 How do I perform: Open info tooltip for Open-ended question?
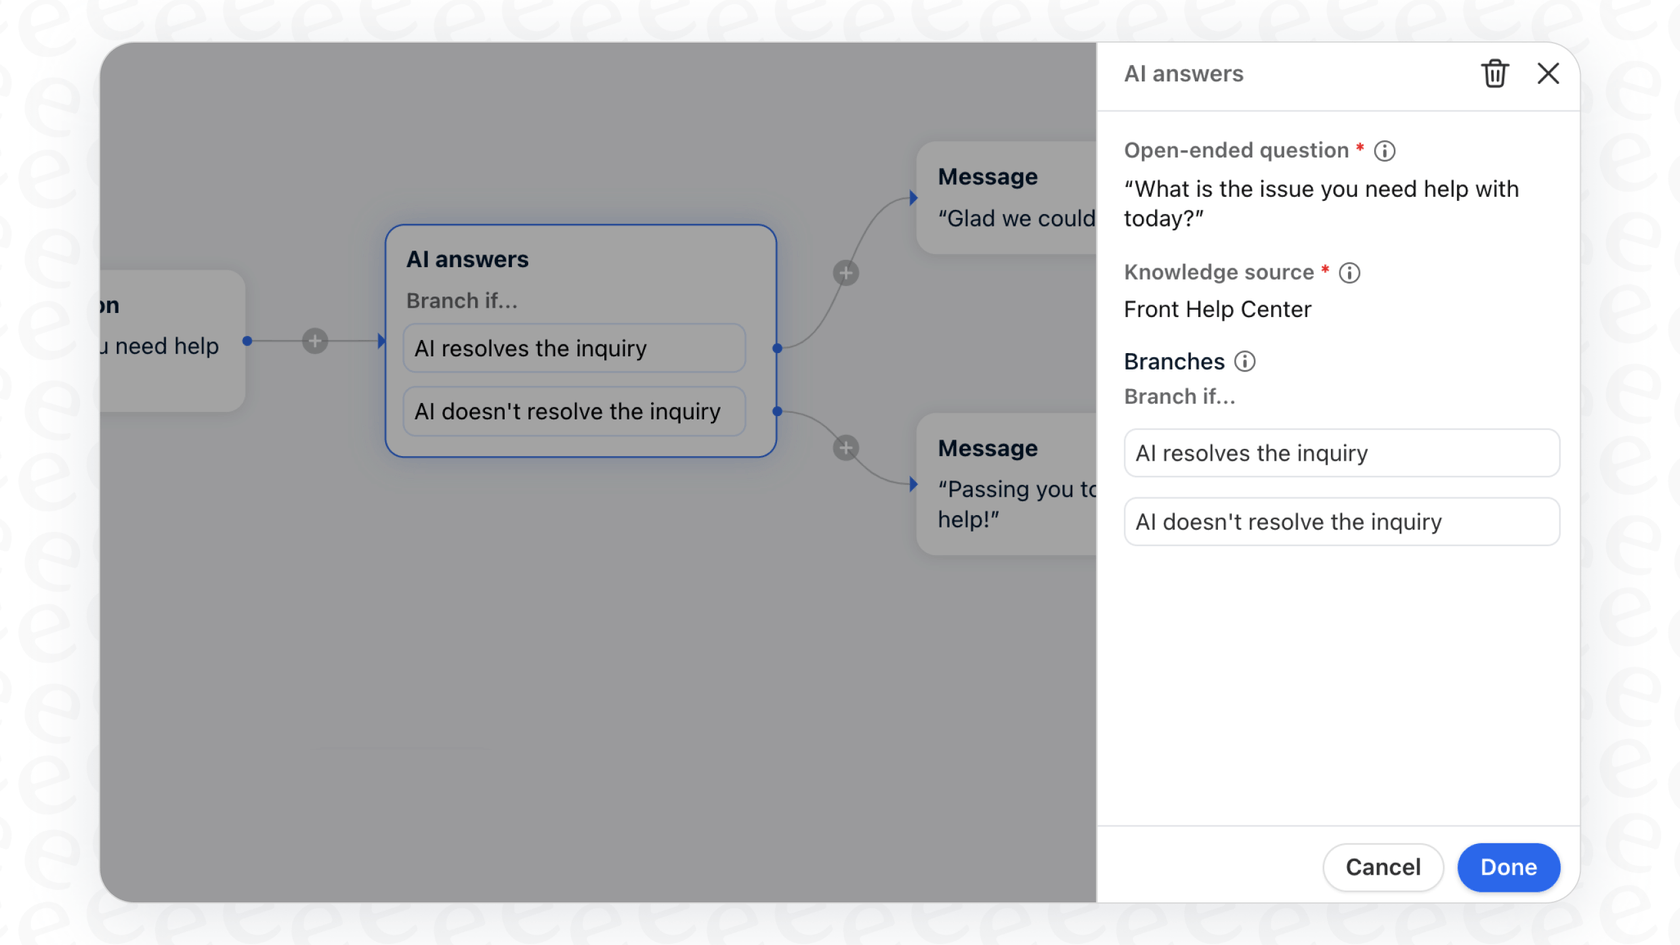point(1384,150)
